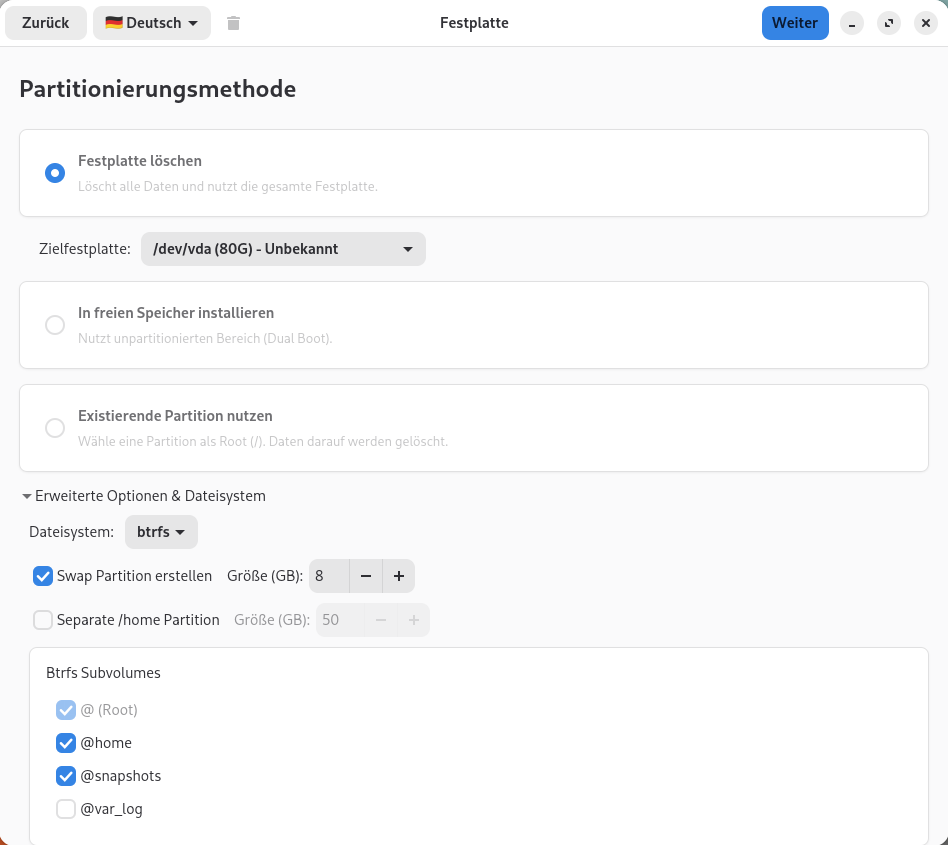Click the trash icon in the header bar
Image resolution: width=948 pixels, height=845 pixels.
pyautogui.click(x=233, y=23)
